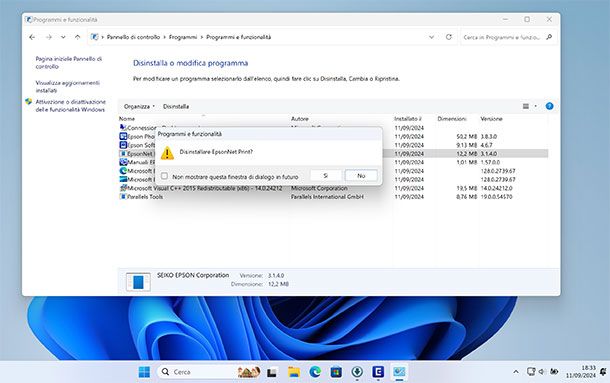The image size is (610, 383).
Task: Select 'Pannello di controllo' in the breadcrumb
Action: (133, 37)
